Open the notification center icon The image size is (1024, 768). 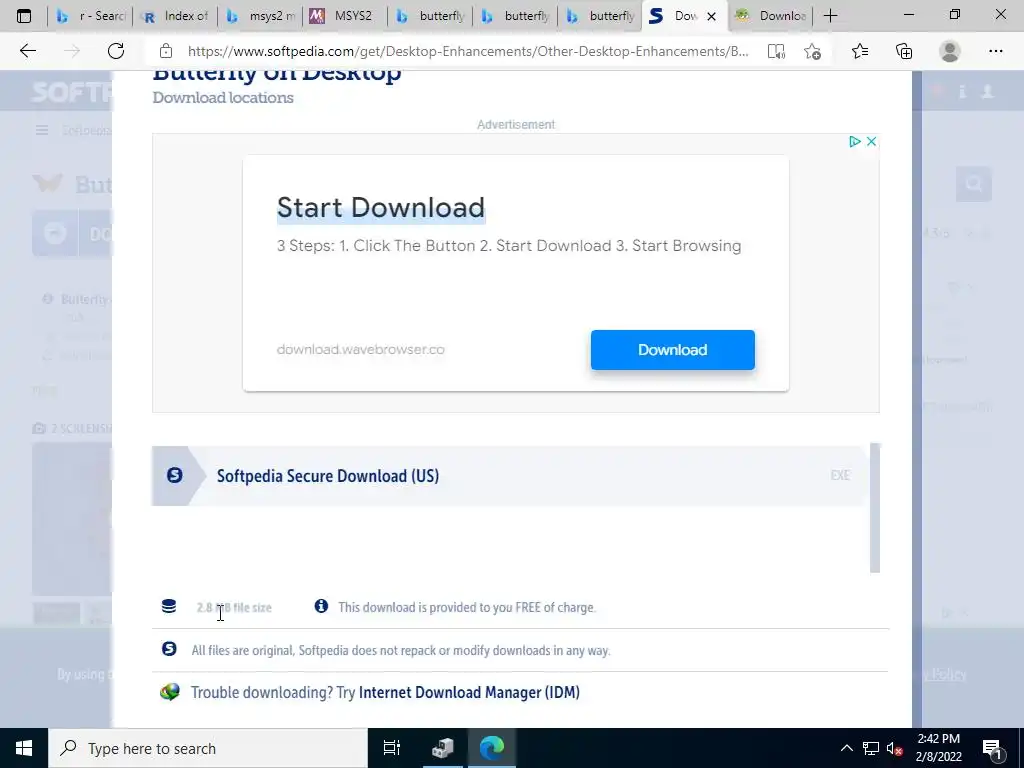[993, 748]
